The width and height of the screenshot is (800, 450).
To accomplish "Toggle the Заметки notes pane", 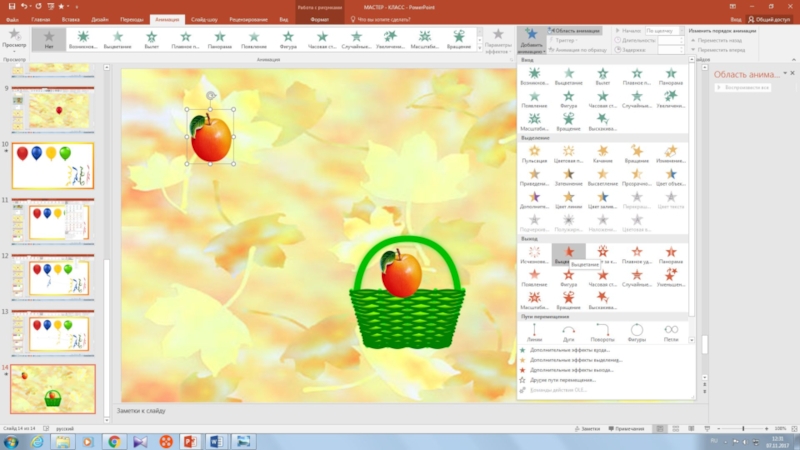I will [x=589, y=428].
